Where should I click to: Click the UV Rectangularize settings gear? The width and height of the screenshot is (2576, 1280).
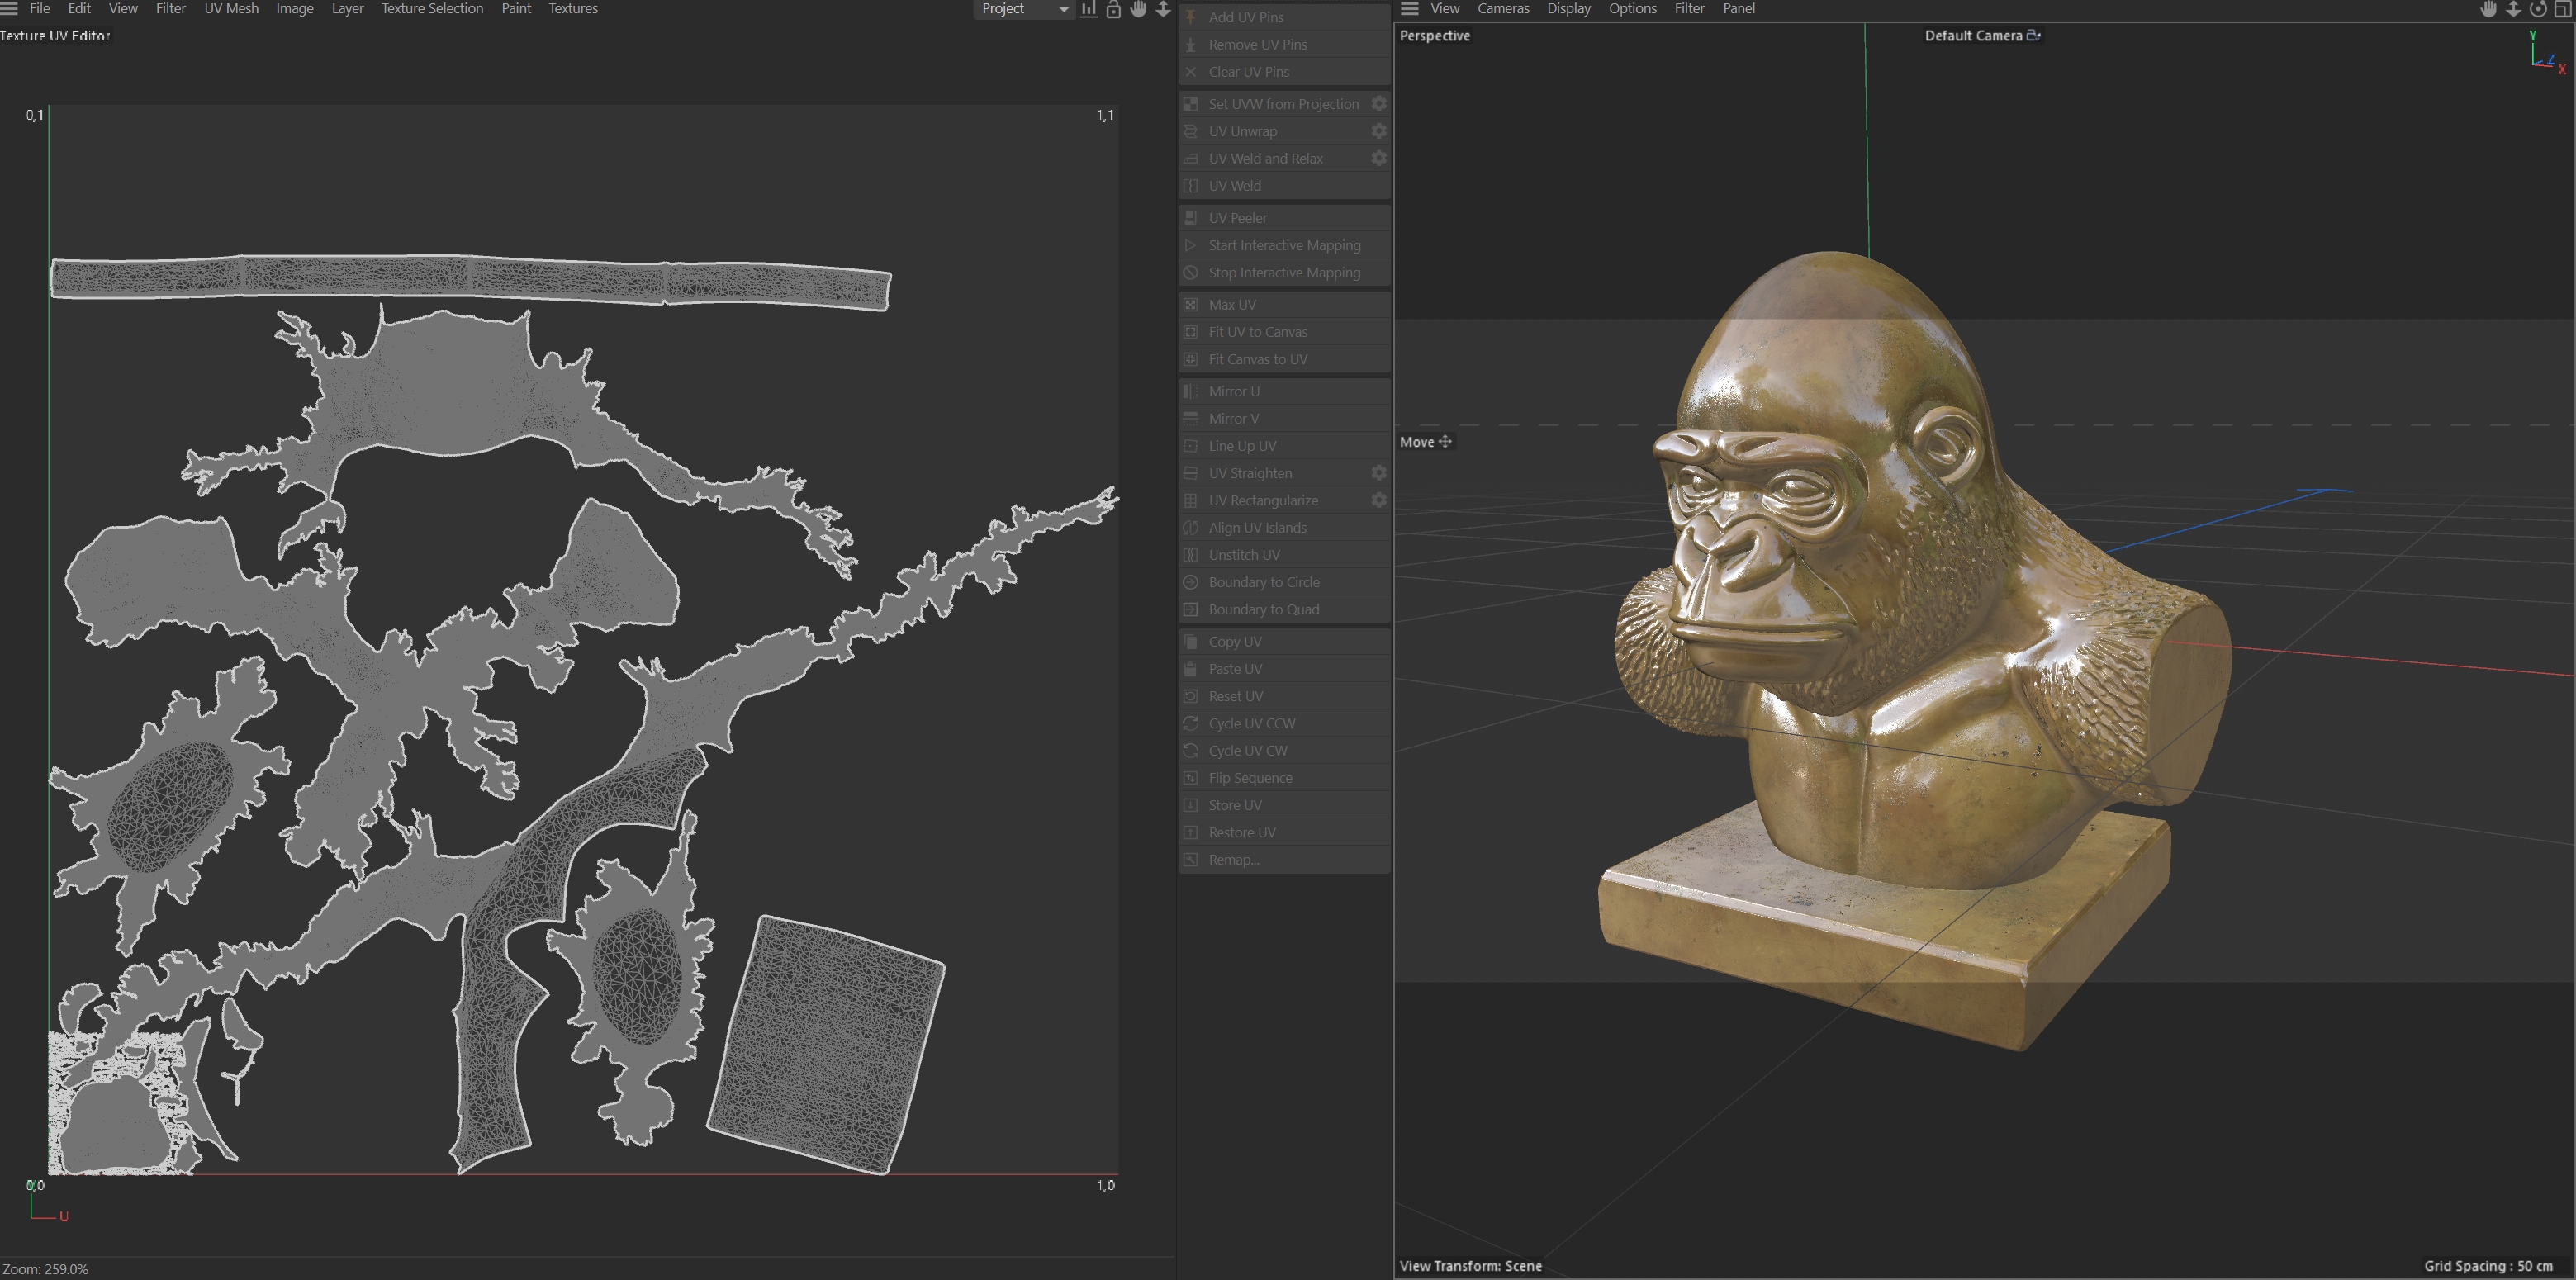pos(1378,500)
